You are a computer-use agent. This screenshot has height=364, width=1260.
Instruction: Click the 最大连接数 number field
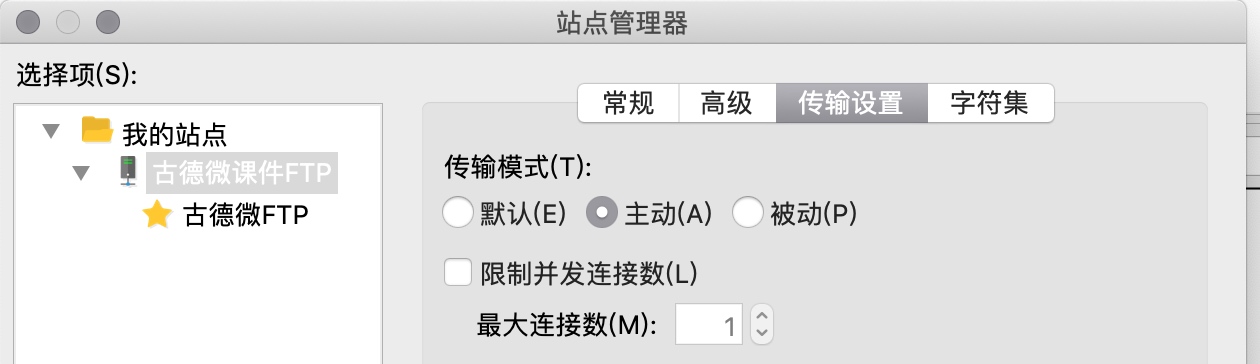point(710,324)
